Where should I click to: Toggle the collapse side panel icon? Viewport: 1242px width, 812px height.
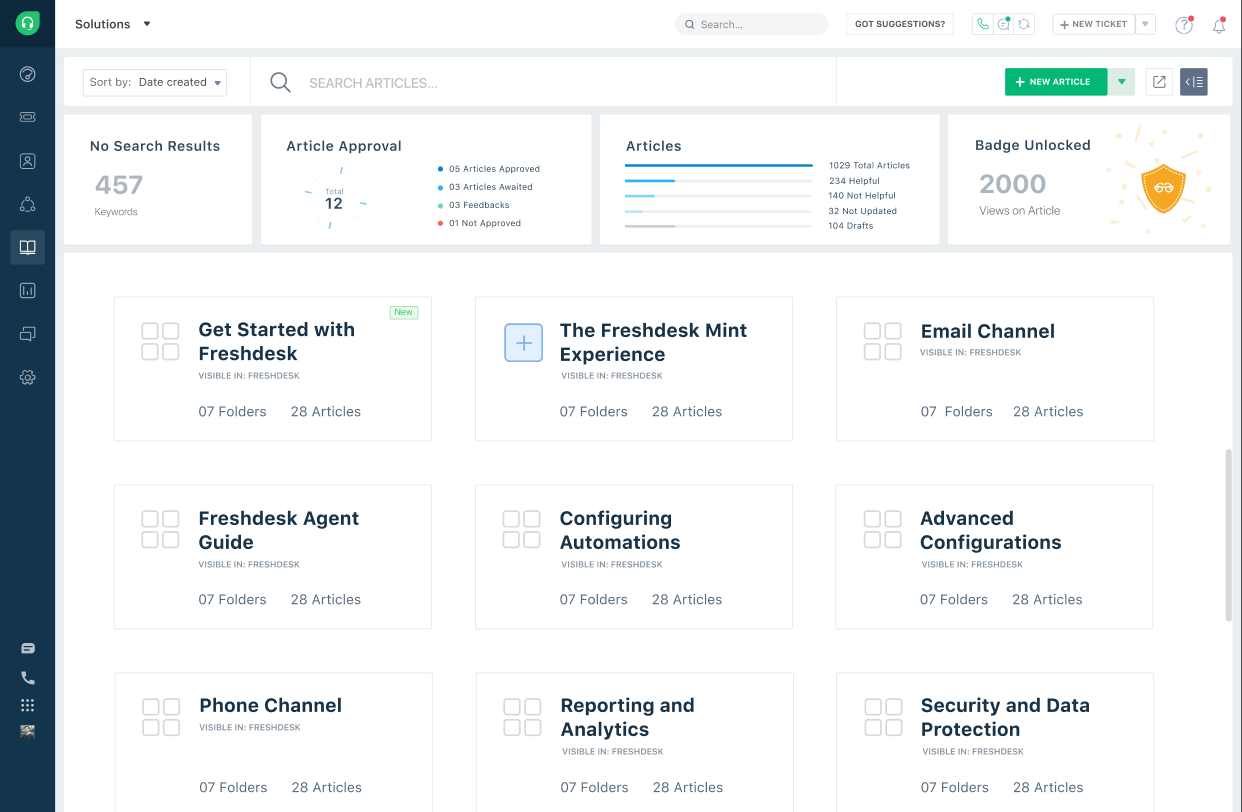[1194, 82]
